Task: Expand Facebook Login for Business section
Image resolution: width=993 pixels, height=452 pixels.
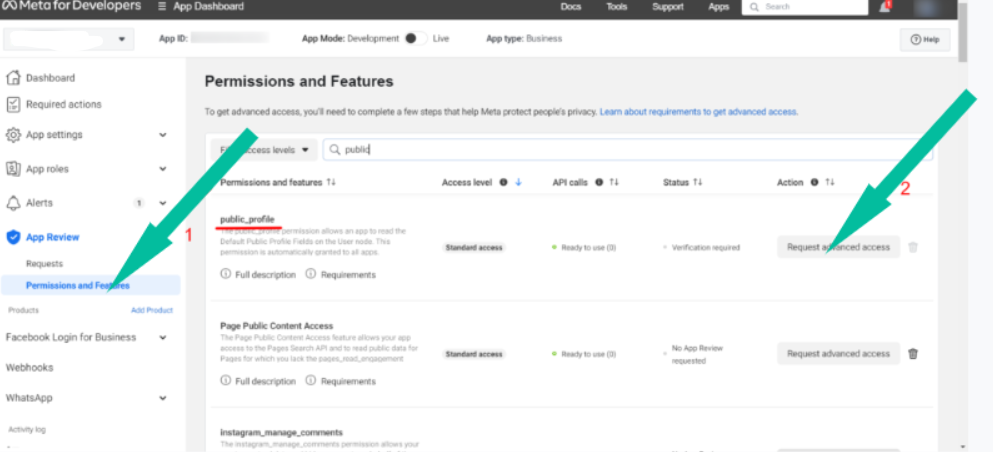Action: point(163,337)
